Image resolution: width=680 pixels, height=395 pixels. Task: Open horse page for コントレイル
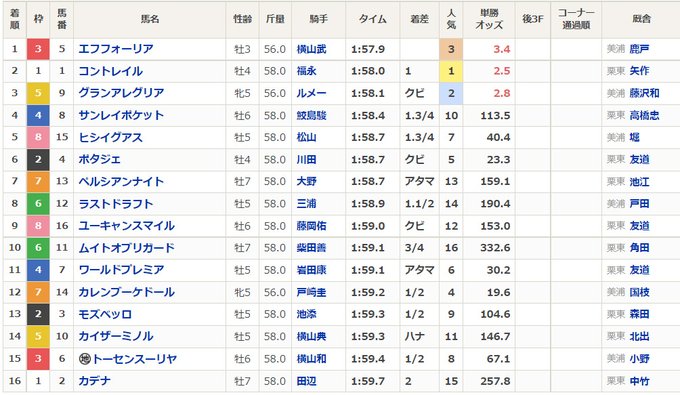(111, 71)
